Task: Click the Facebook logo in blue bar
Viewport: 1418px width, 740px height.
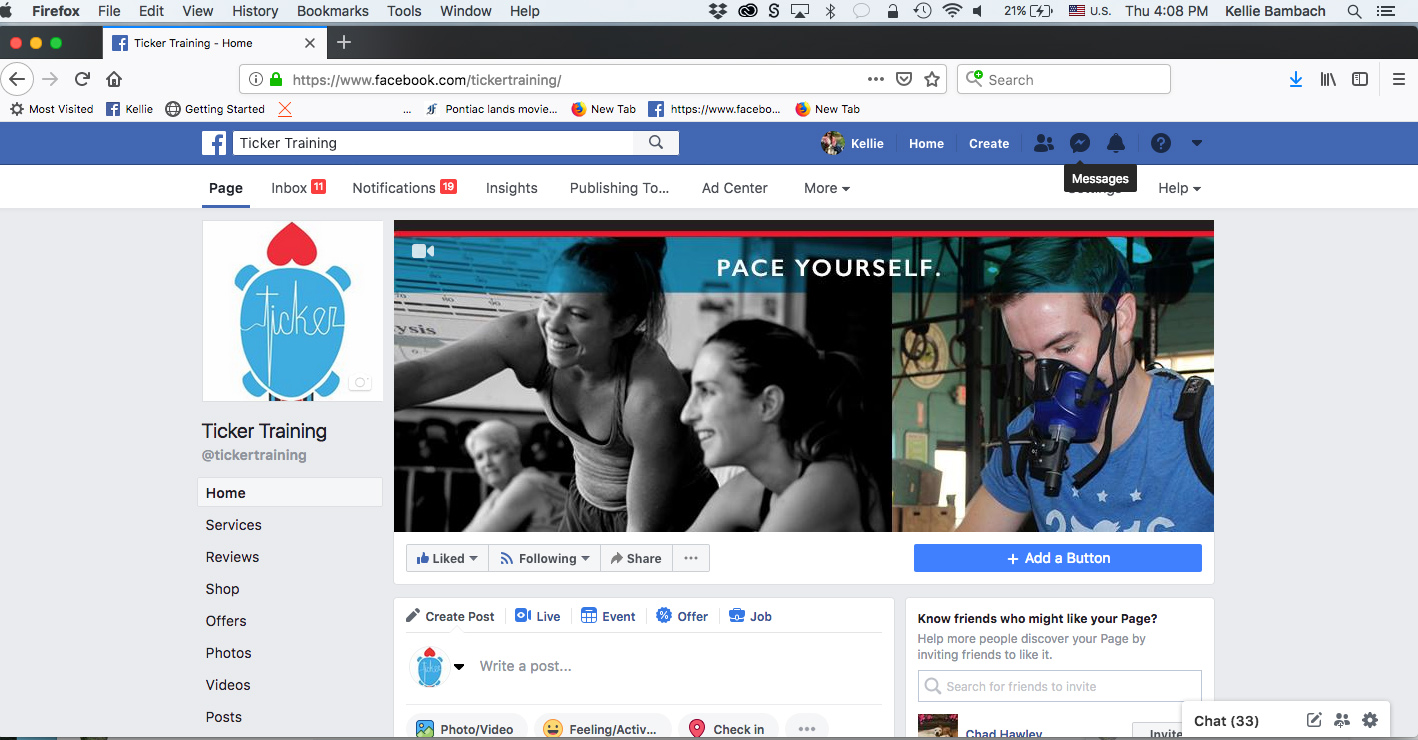Action: pyautogui.click(x=214, y=143)
